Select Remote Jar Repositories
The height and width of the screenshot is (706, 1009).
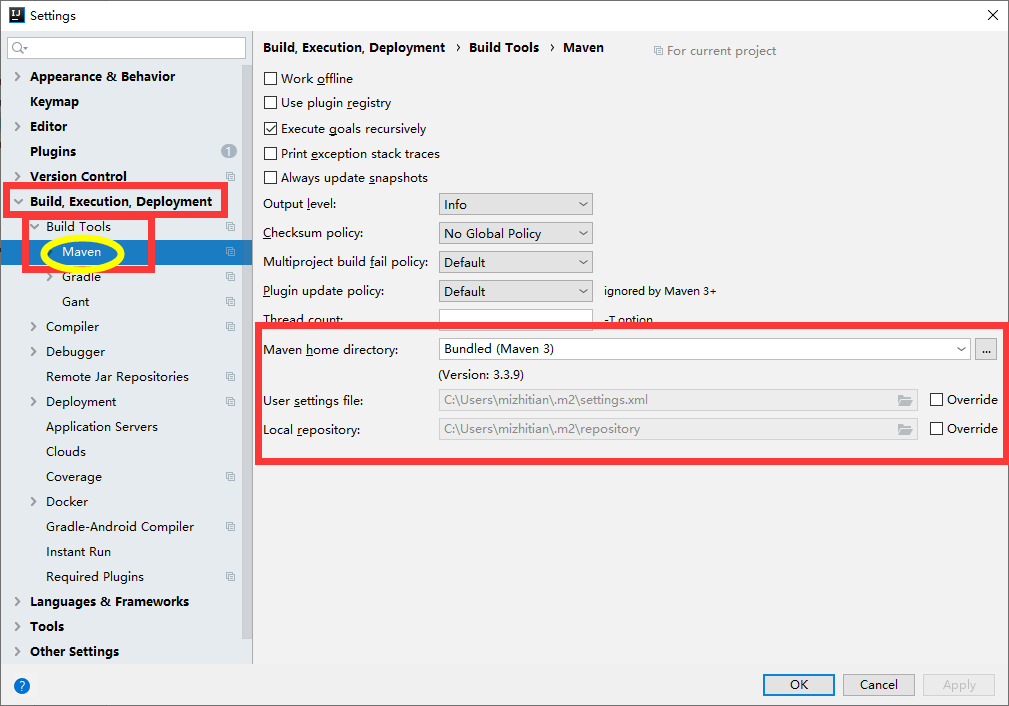117,376
